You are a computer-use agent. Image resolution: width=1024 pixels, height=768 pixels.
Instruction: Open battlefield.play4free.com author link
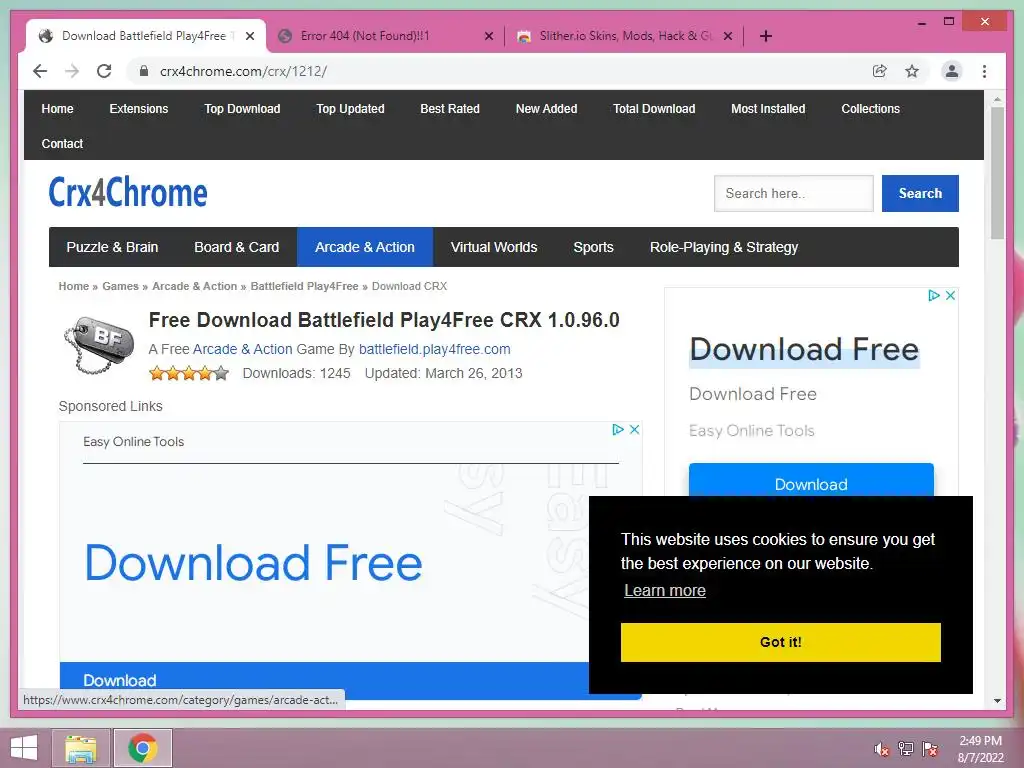pos(434,349)
